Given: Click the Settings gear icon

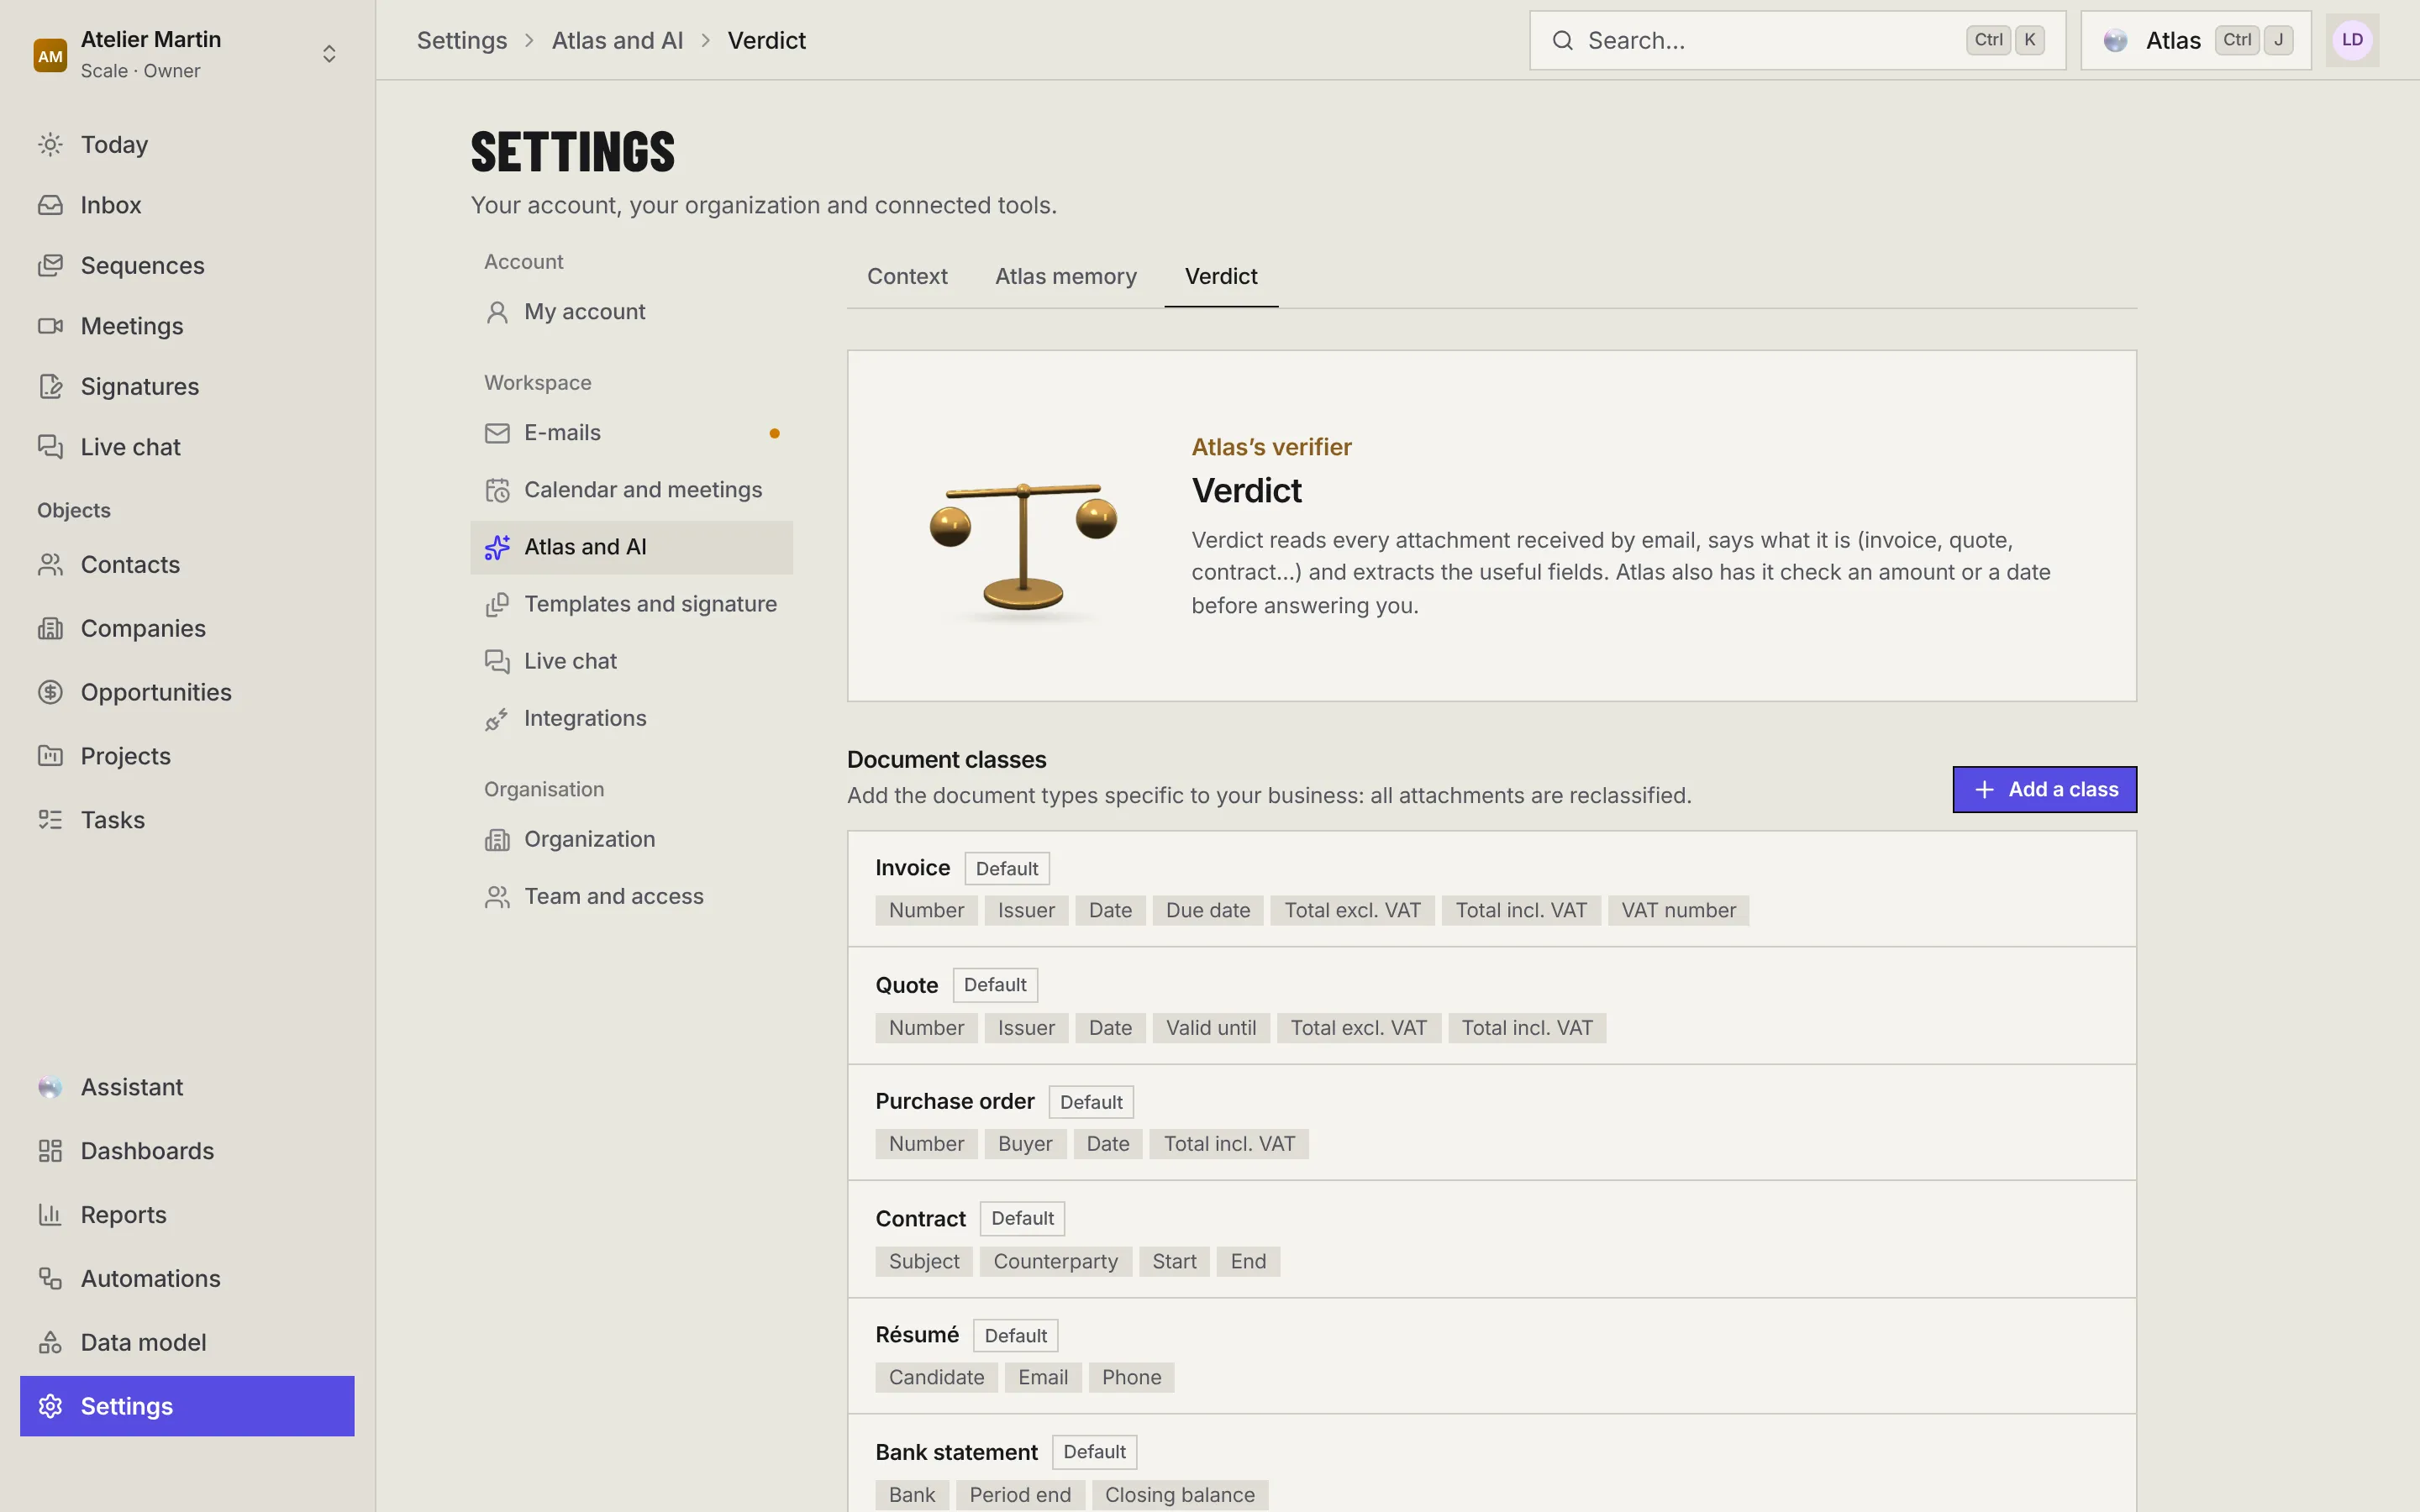Looking at the screenshot, I should tap(50, 1406).
